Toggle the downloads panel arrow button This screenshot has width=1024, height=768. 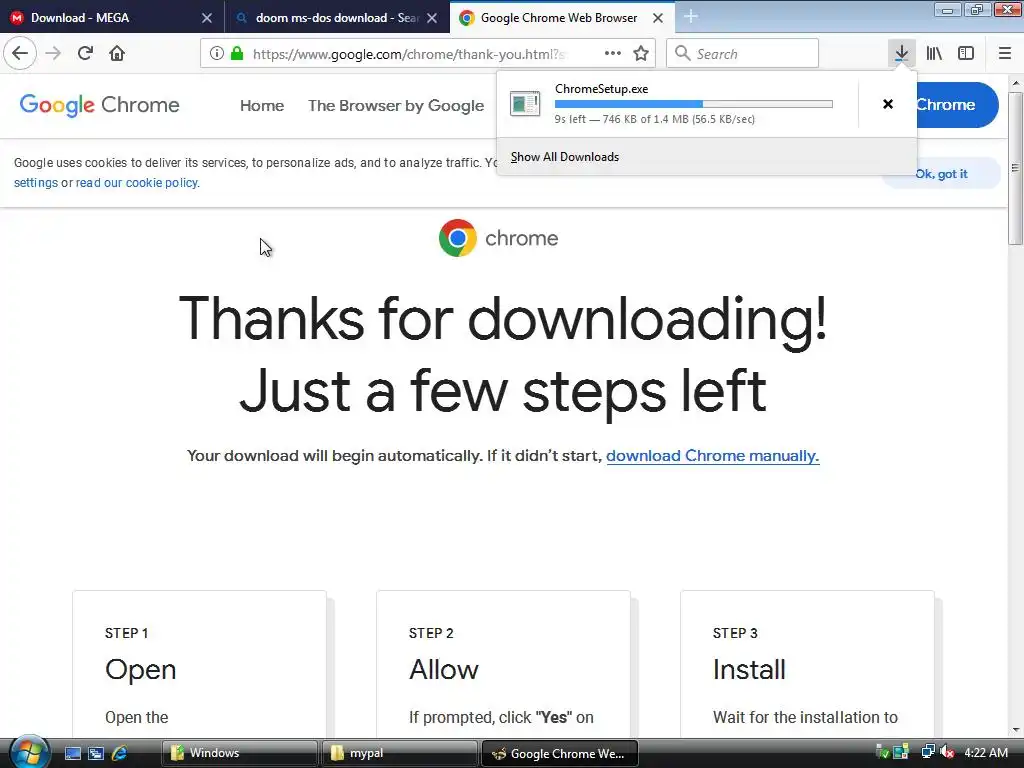(x=901, y=53)
